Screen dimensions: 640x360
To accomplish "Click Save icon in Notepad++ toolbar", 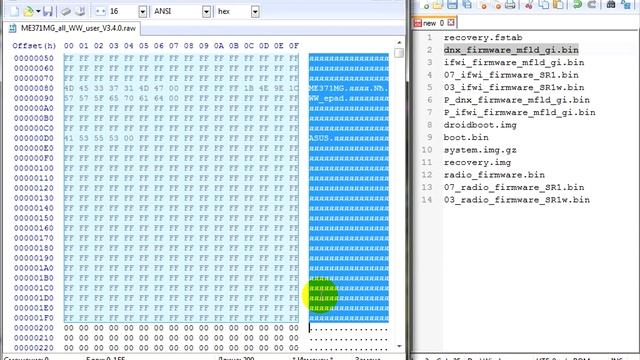I will [x=452, y=4].
